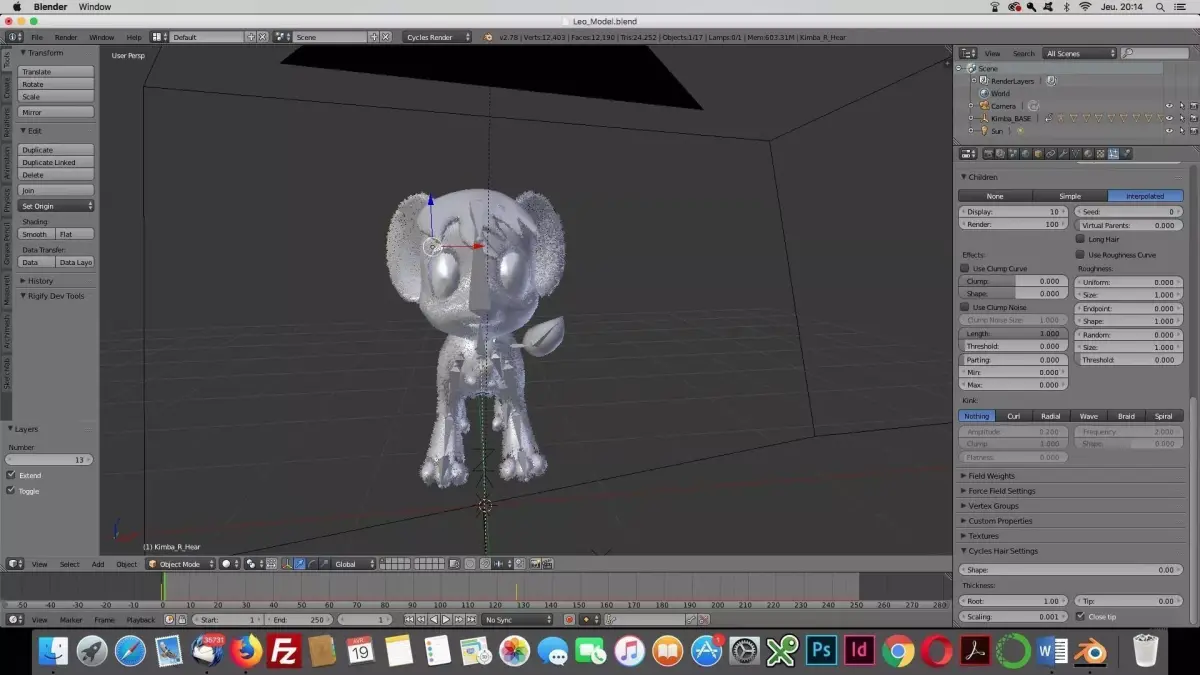
Task: Click the Sun lamp icon in outliner
Action: (983, 131)
